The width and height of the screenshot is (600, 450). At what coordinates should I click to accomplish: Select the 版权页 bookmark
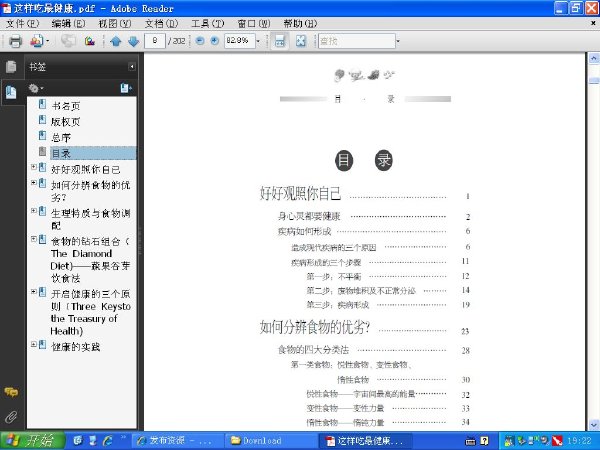click(x=65, y=122)
